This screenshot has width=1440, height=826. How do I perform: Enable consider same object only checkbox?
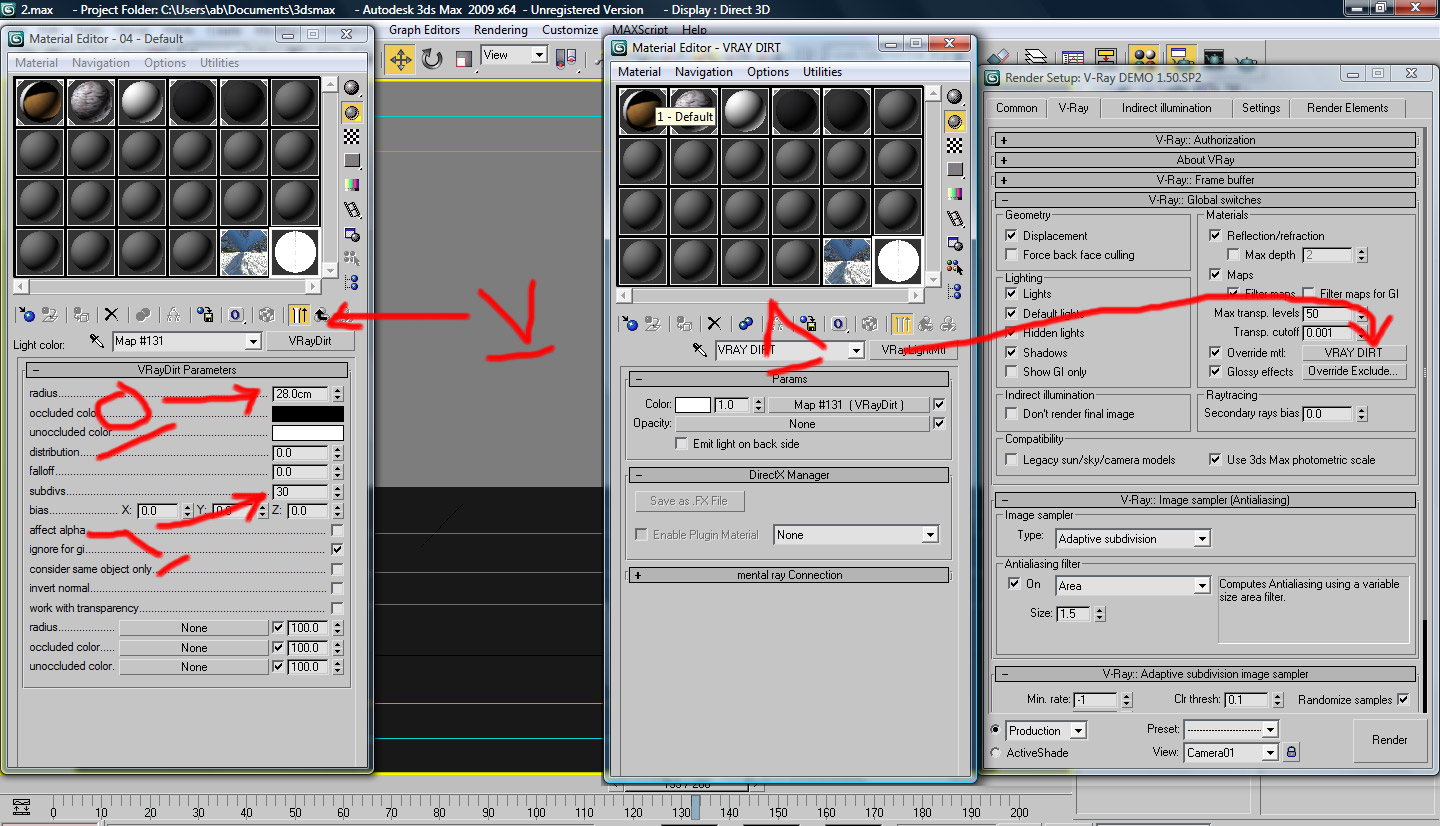coord(337,569)
